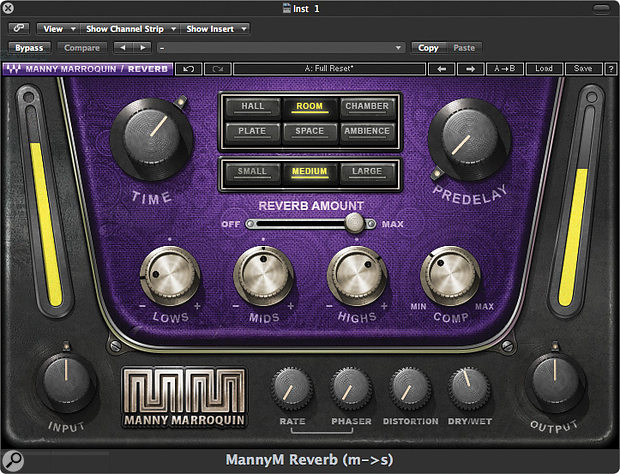
Task: Select next setting with right triangle
Action: point(142,48)
